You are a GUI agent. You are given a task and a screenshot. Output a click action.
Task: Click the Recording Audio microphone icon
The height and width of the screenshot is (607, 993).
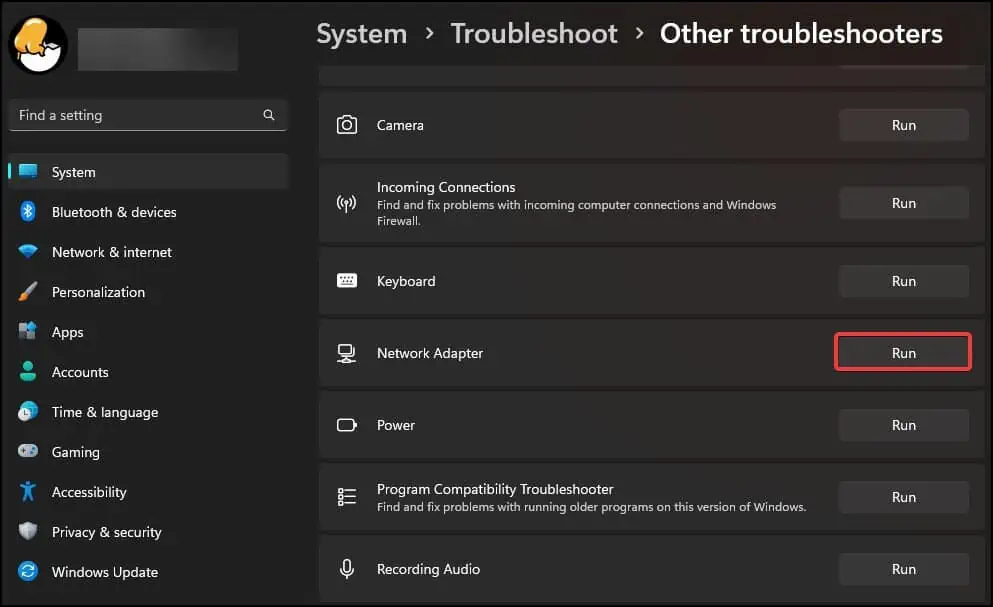click(x=346, y=568)
